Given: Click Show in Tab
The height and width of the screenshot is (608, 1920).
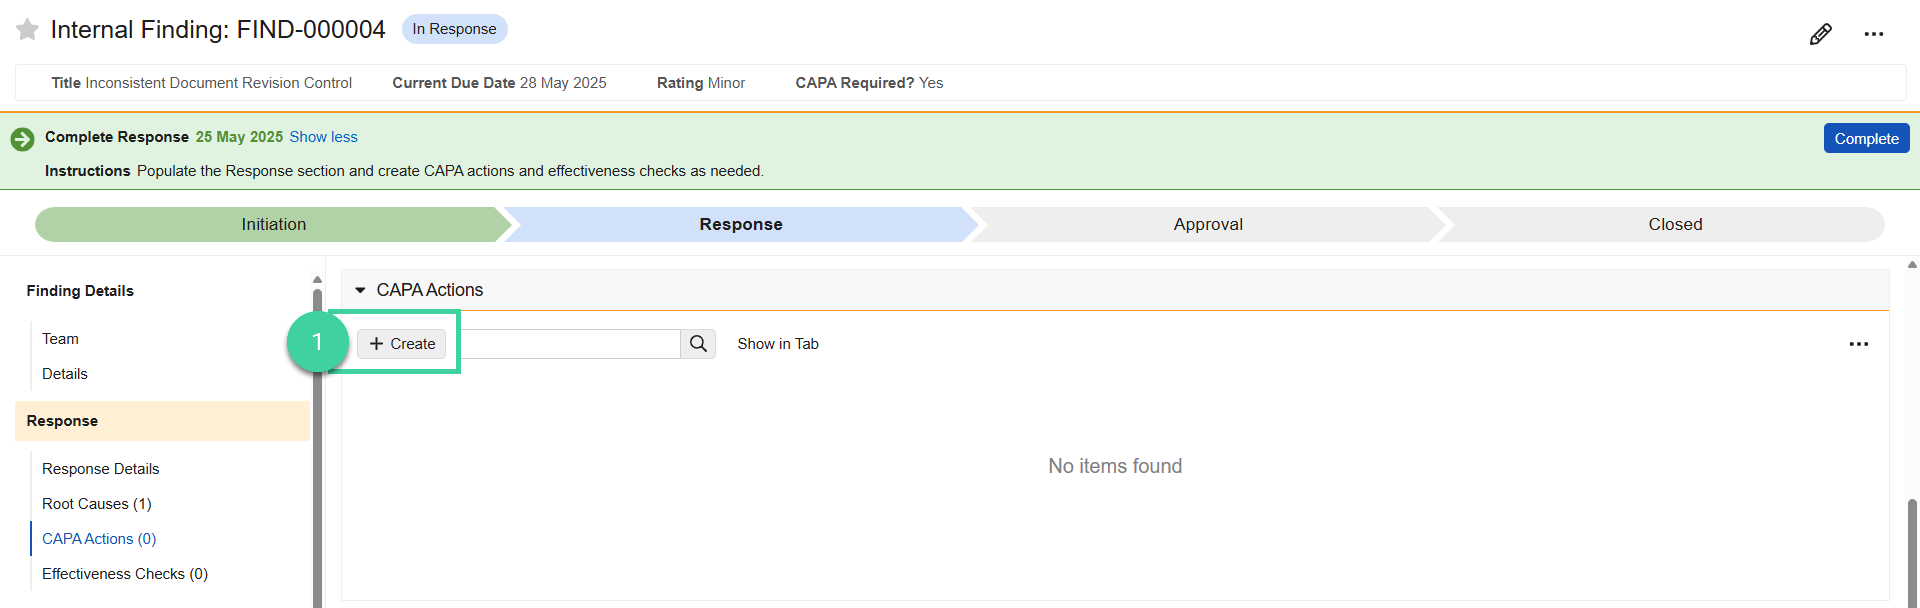Looking at the screenshot, I should coord(778,344).
